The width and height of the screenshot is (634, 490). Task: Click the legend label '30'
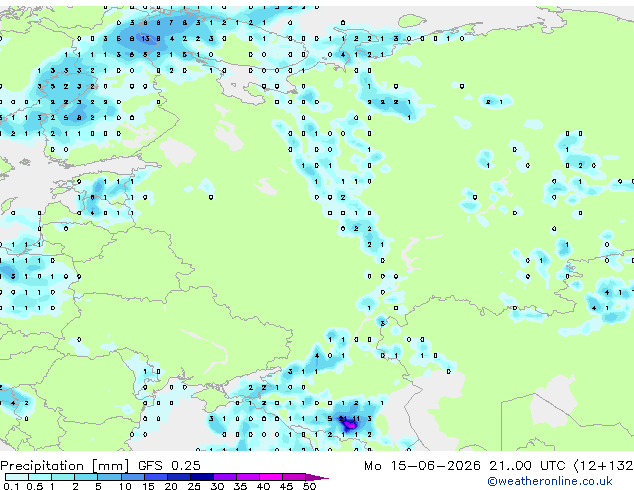click(x=217, y=486)
